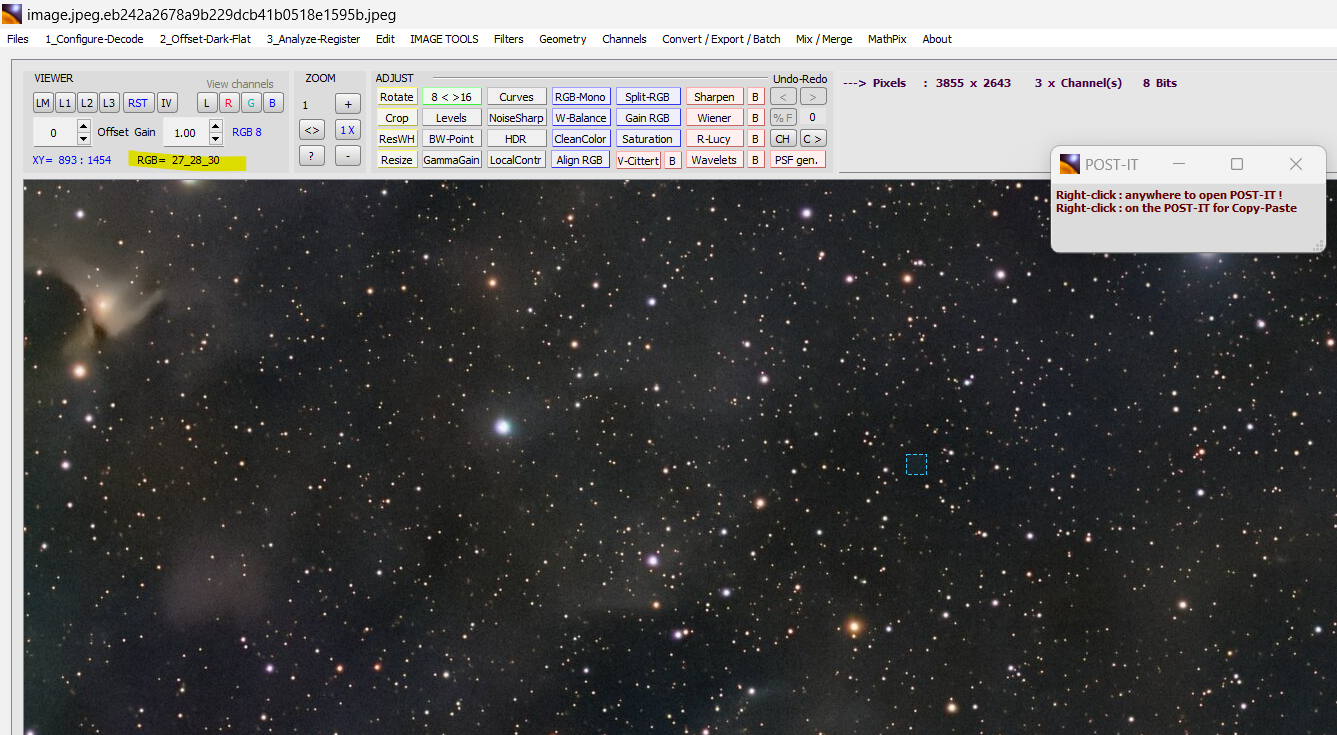Select viewer layer L2
The image size is (1337, 735).
(87, 103)
